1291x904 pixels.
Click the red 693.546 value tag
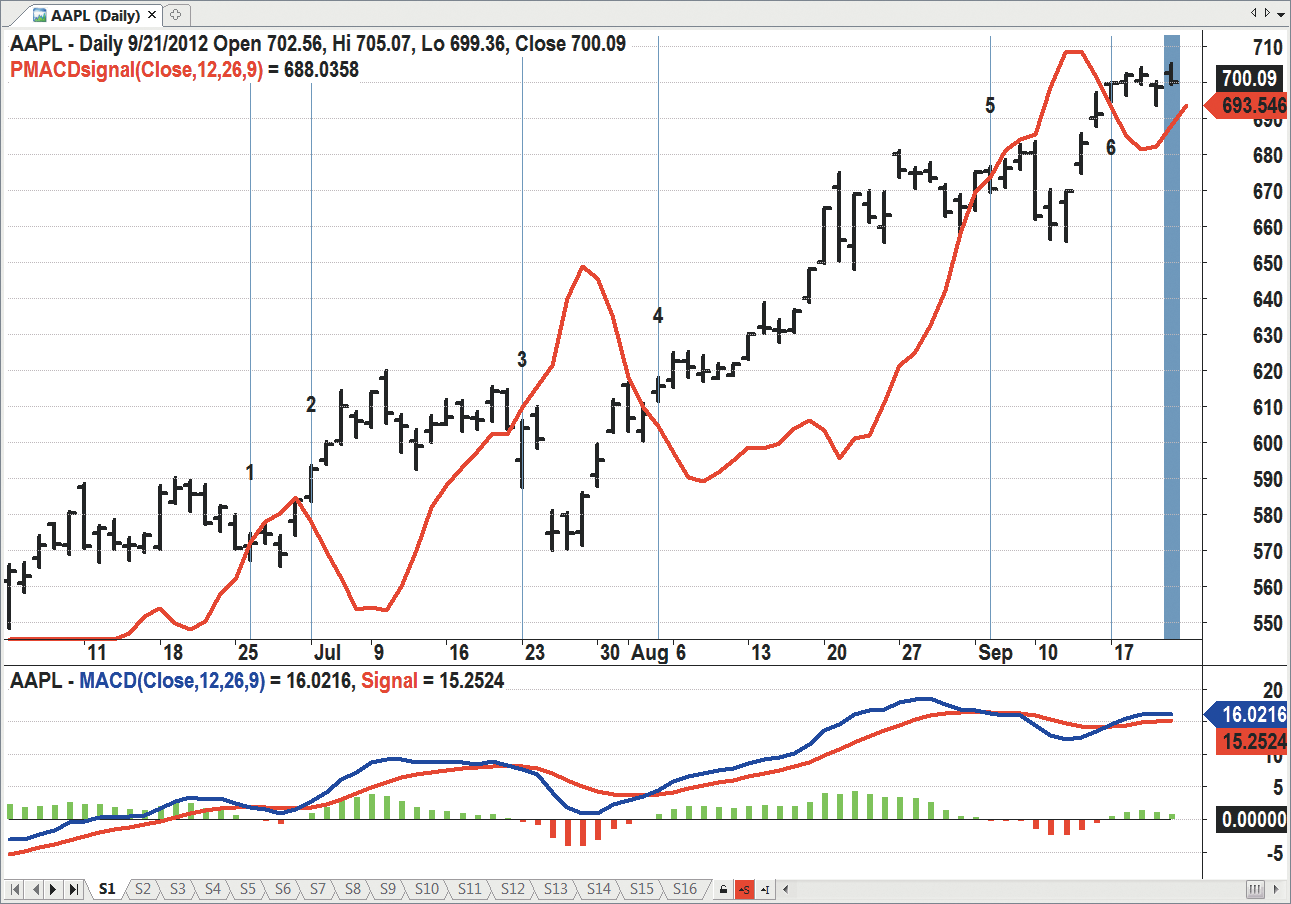click(1246, 105)
